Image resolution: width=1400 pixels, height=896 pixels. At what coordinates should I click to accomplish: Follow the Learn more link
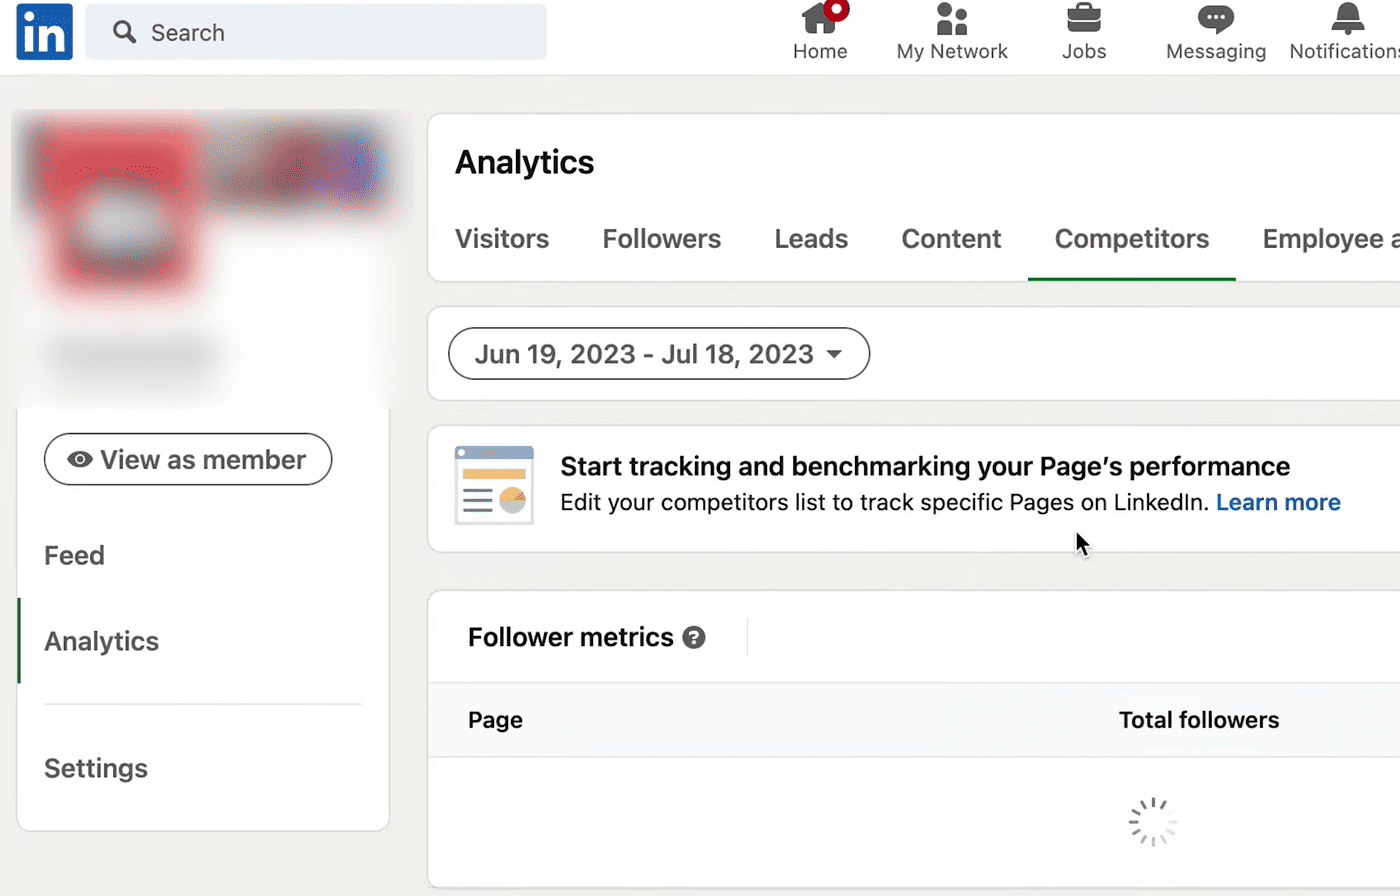tap(1278, 502)
